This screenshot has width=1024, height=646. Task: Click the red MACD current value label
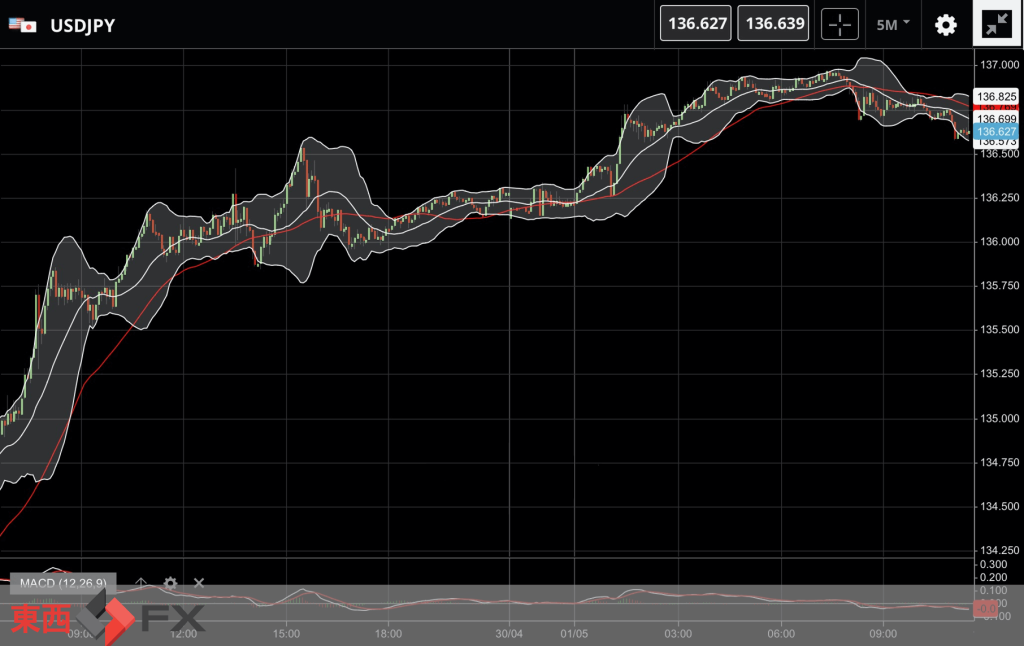click(x=985, y=609)
